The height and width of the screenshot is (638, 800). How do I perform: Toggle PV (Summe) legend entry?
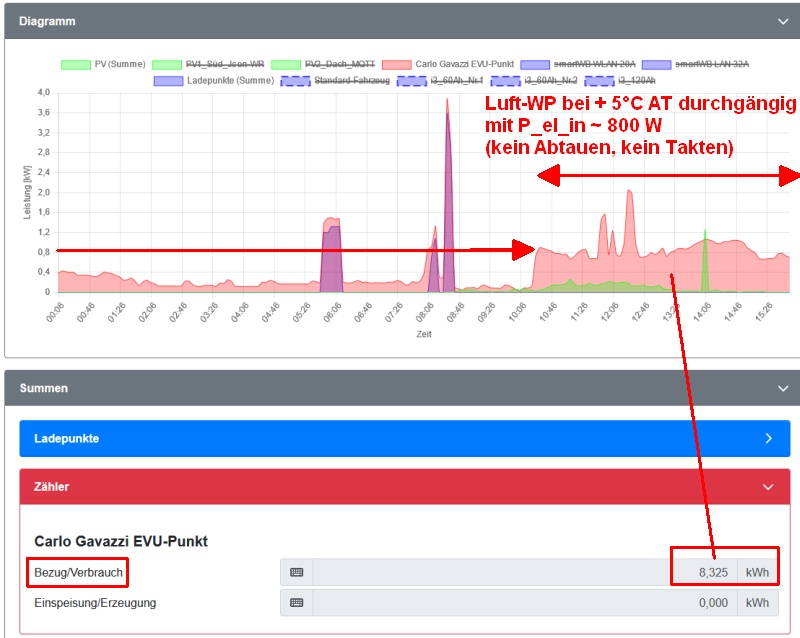coord(103,64)
